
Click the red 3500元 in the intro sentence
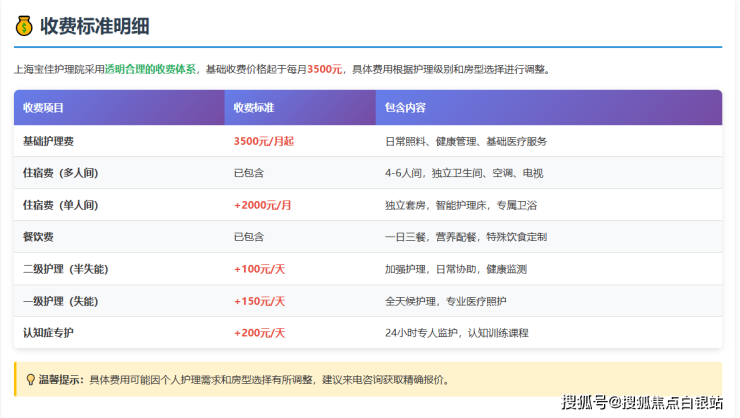(324, 70)
